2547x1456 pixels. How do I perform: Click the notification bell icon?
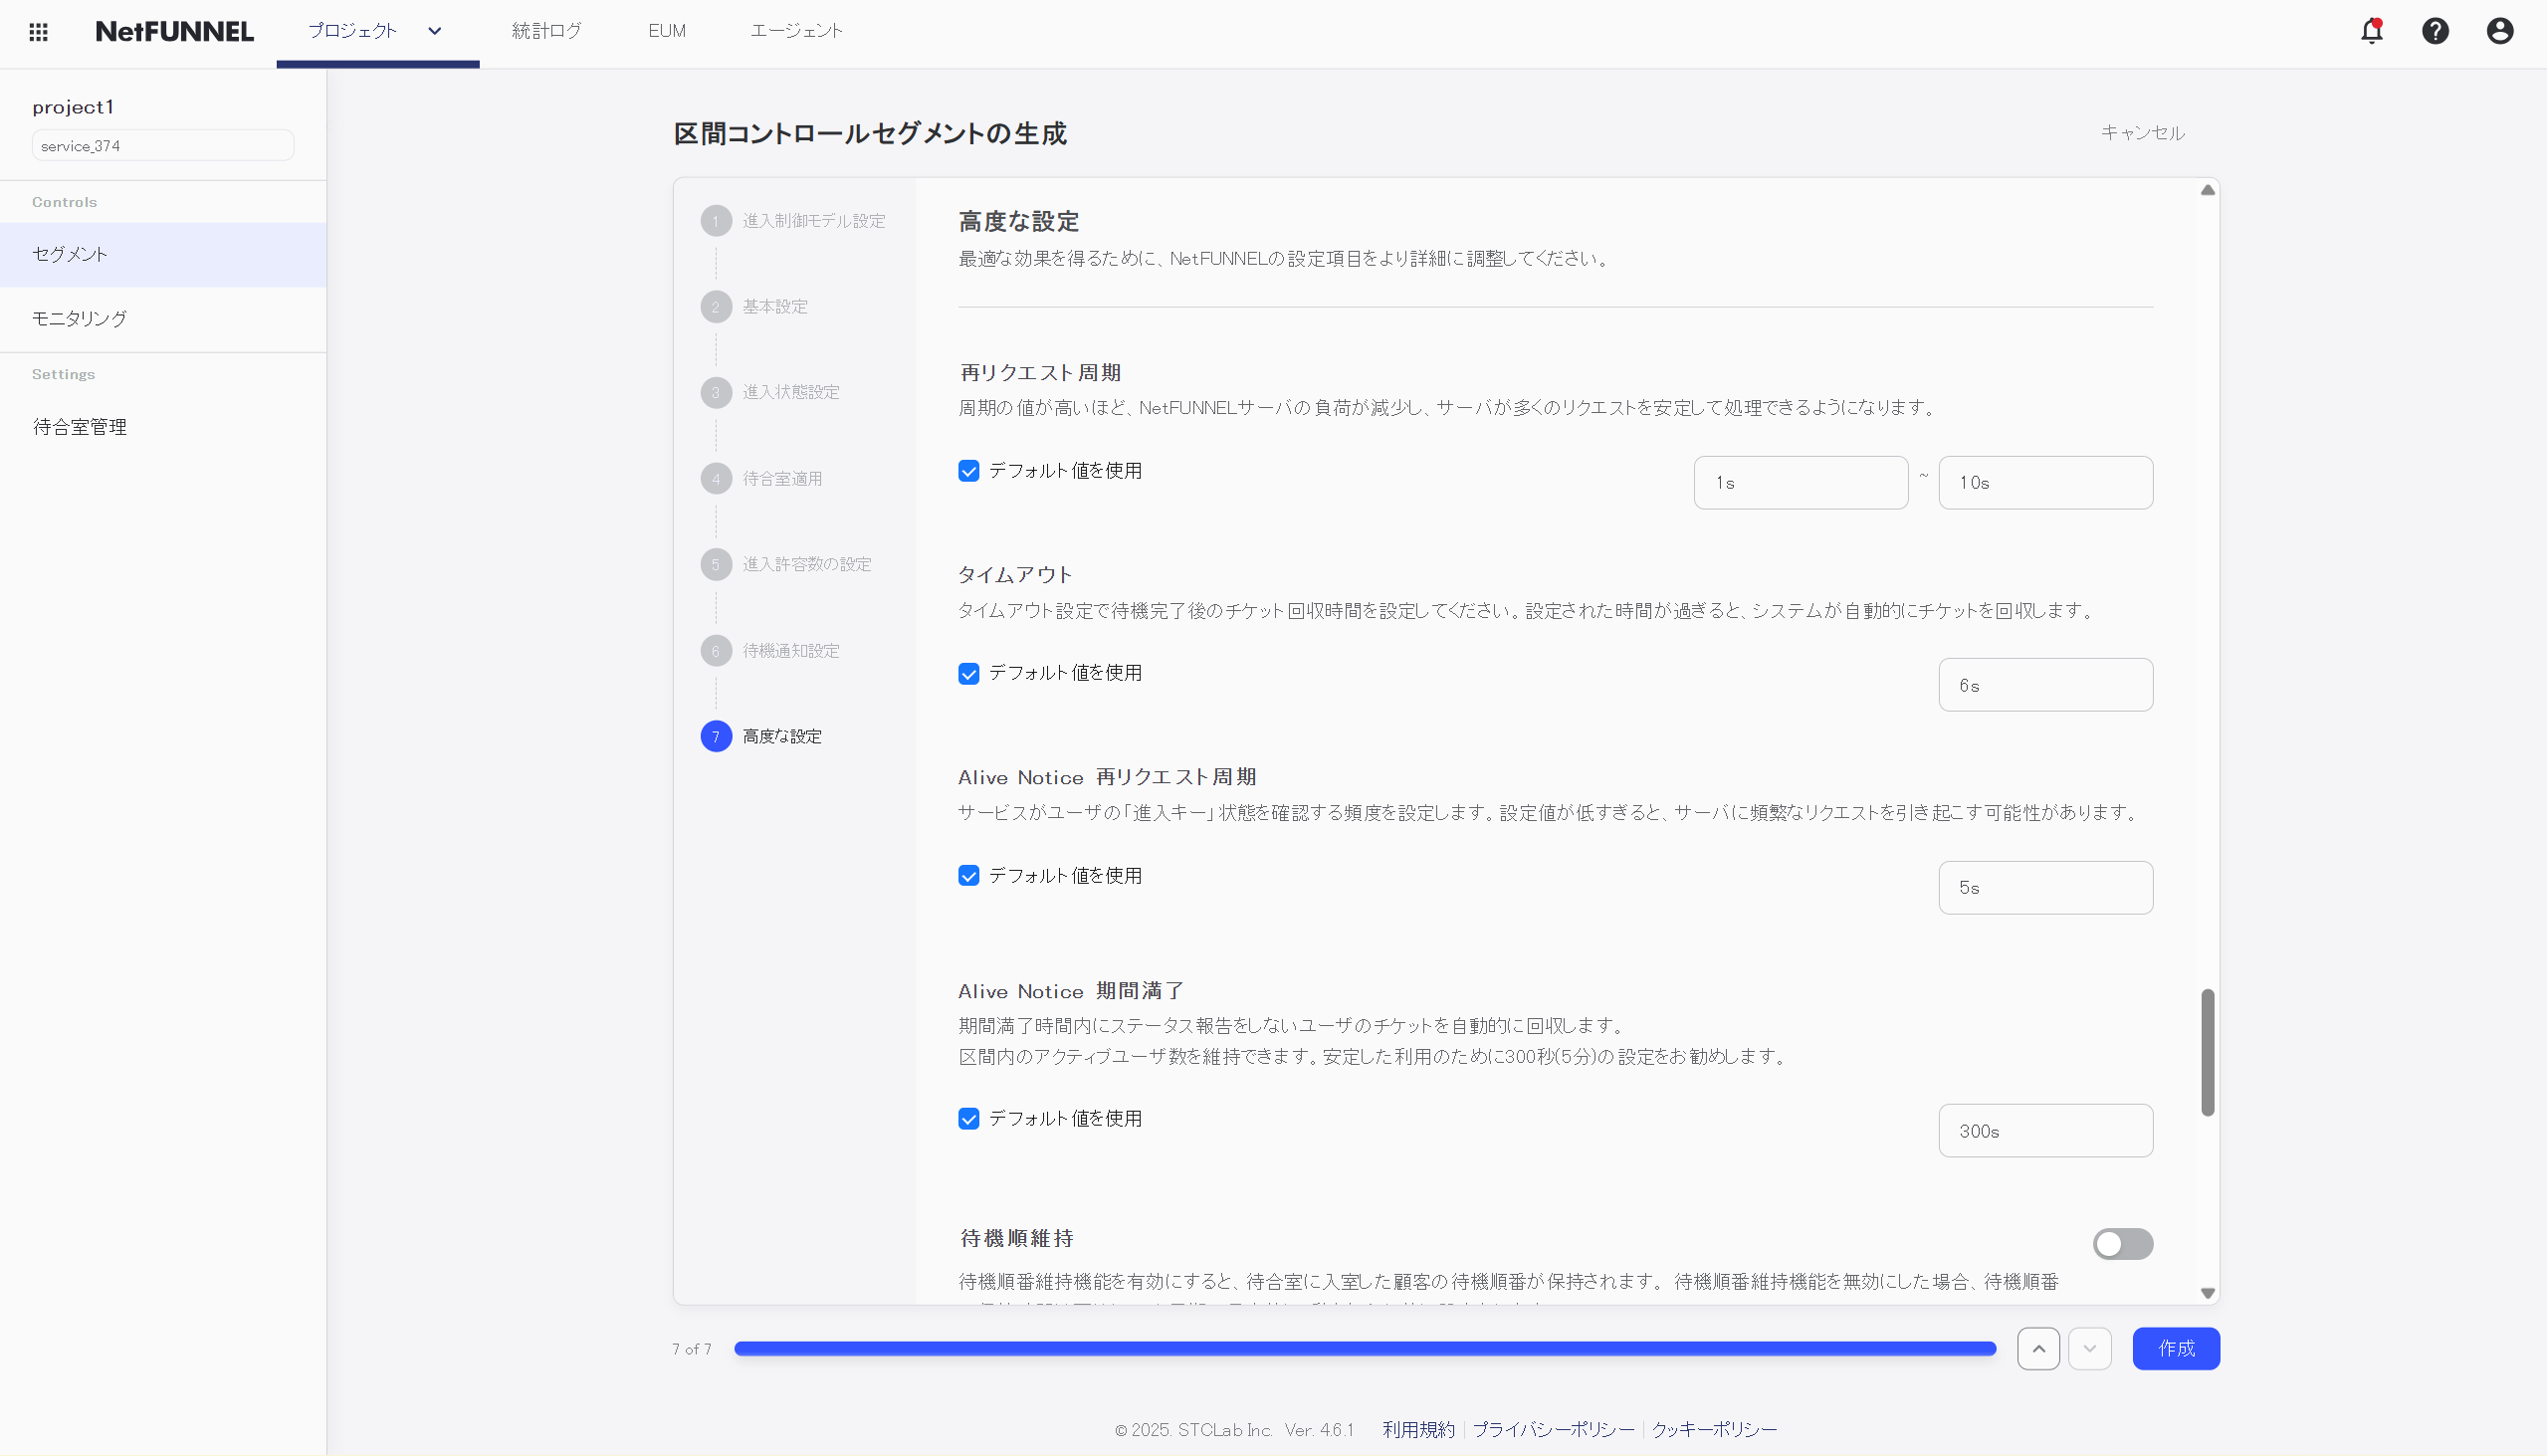point(2371,31)
